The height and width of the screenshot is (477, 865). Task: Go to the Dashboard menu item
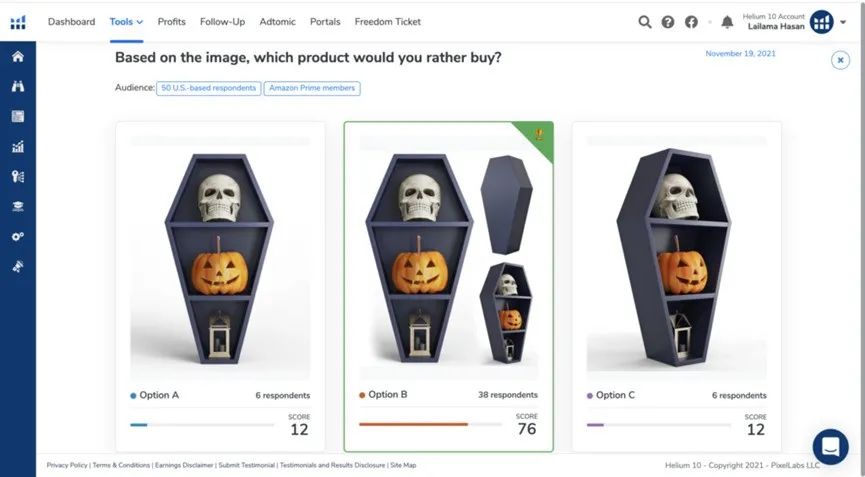click(72, 22)
